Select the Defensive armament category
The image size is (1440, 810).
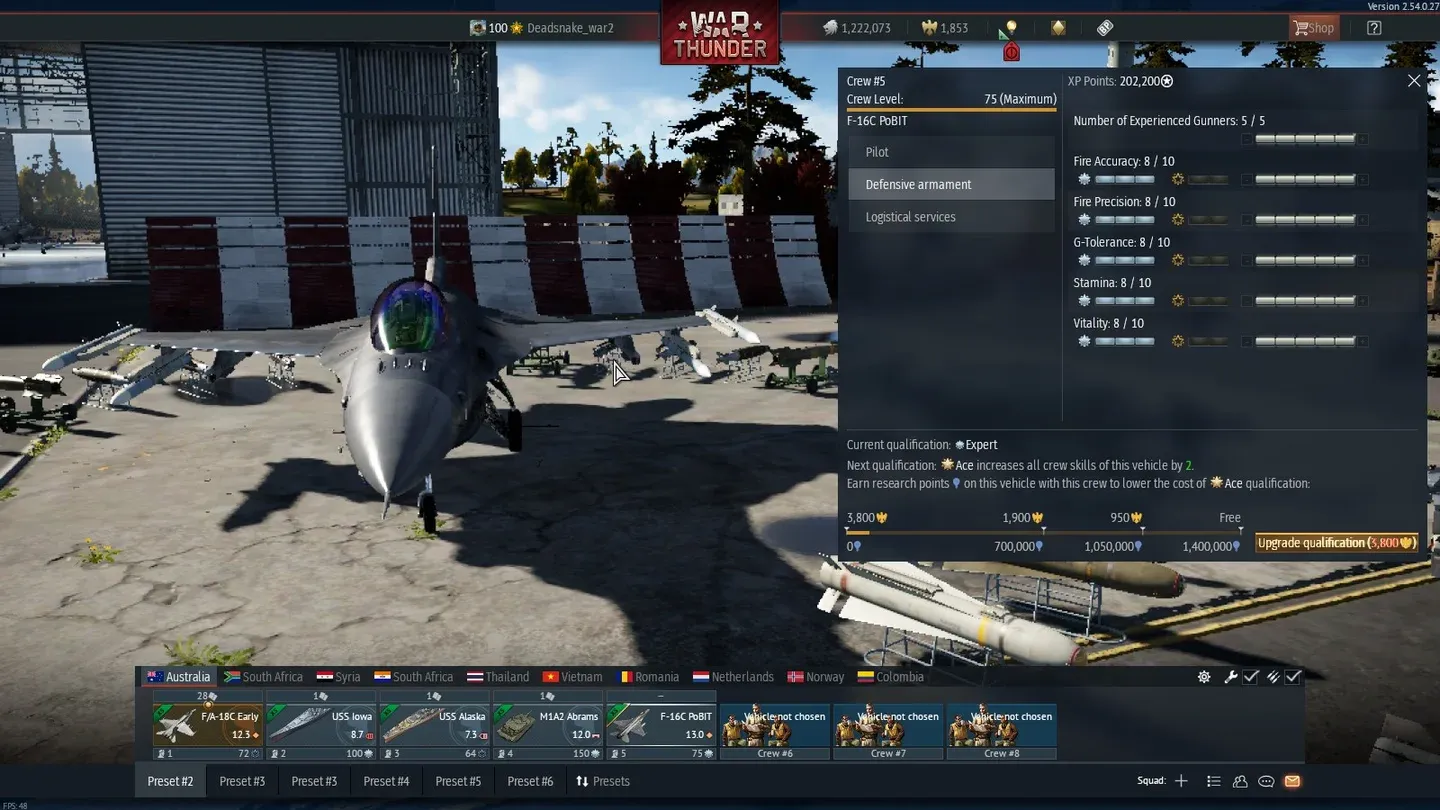click(951, 184)
